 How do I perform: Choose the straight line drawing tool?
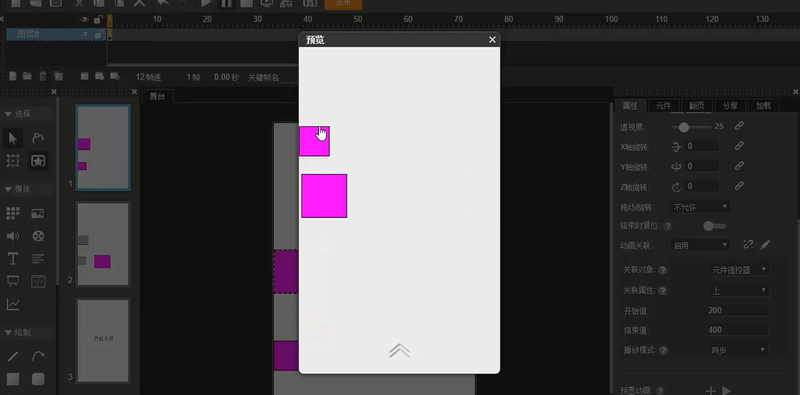click(13, 356)
